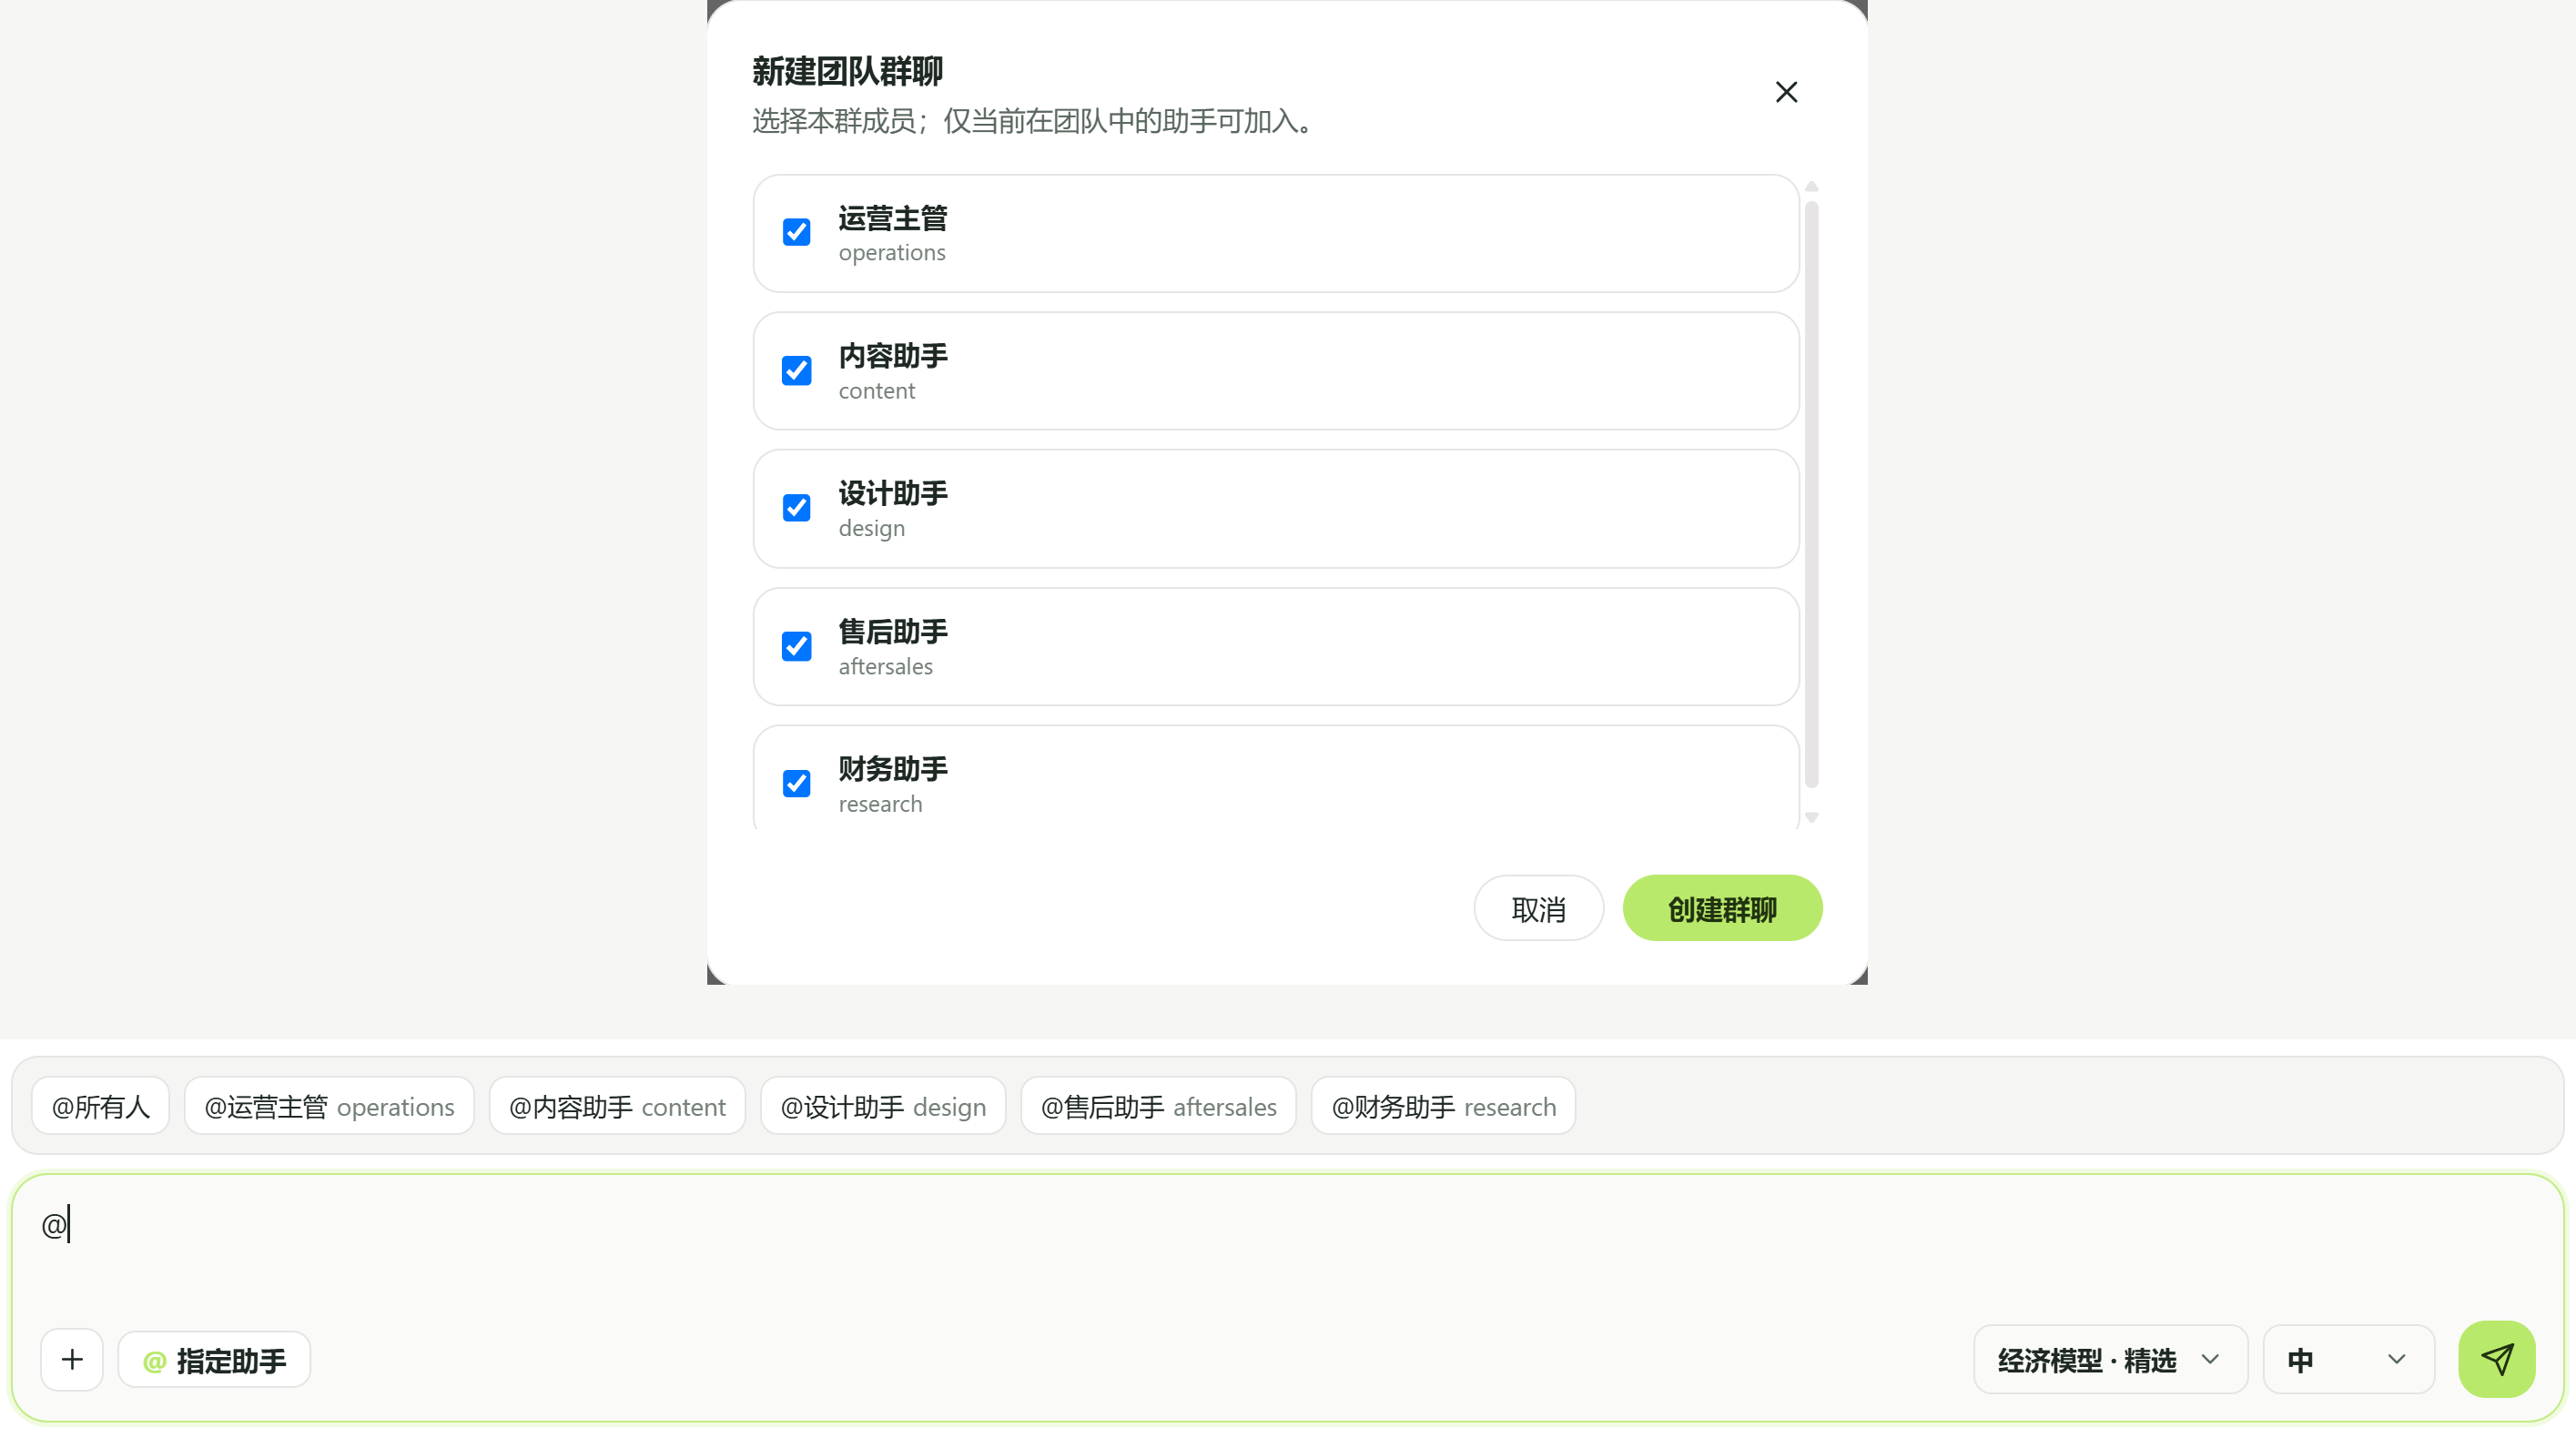Select the @运营主管 operations mention chip
Viewport: 2576px width, 1438px height.
(329, 1106)
